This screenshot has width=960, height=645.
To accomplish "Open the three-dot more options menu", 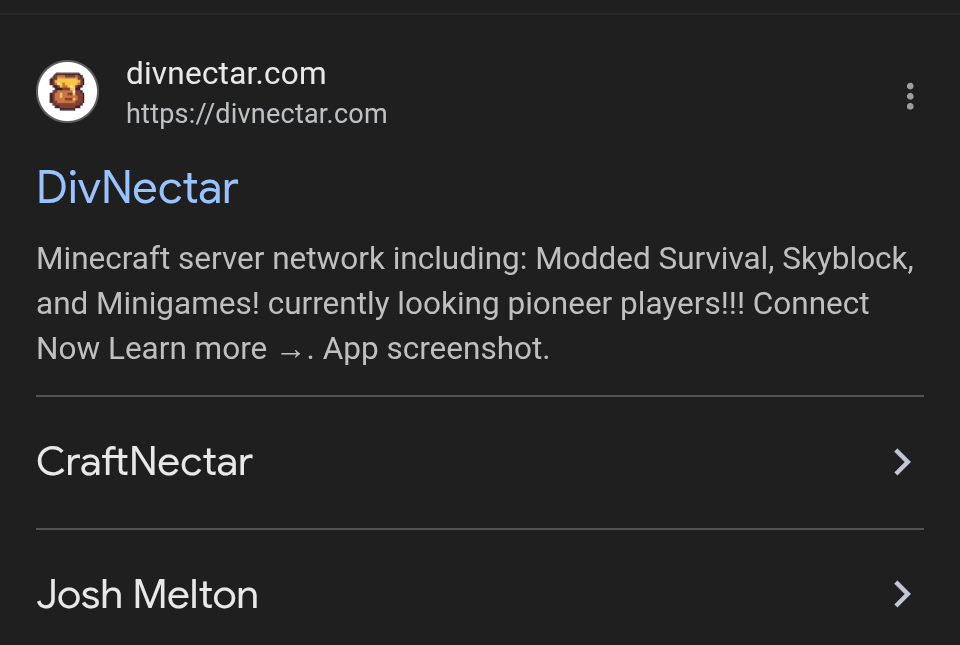I will click(909, 96).
